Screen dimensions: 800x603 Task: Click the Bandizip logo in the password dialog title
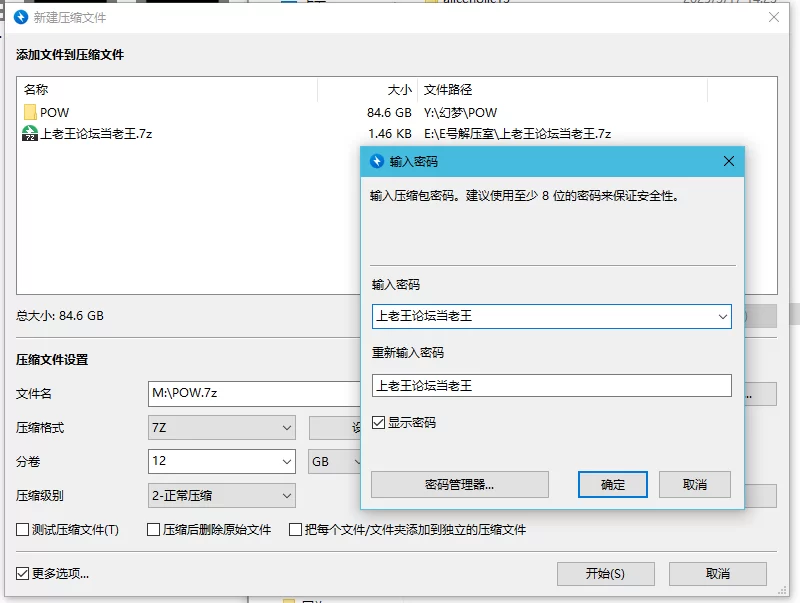(x=377, y=161)
